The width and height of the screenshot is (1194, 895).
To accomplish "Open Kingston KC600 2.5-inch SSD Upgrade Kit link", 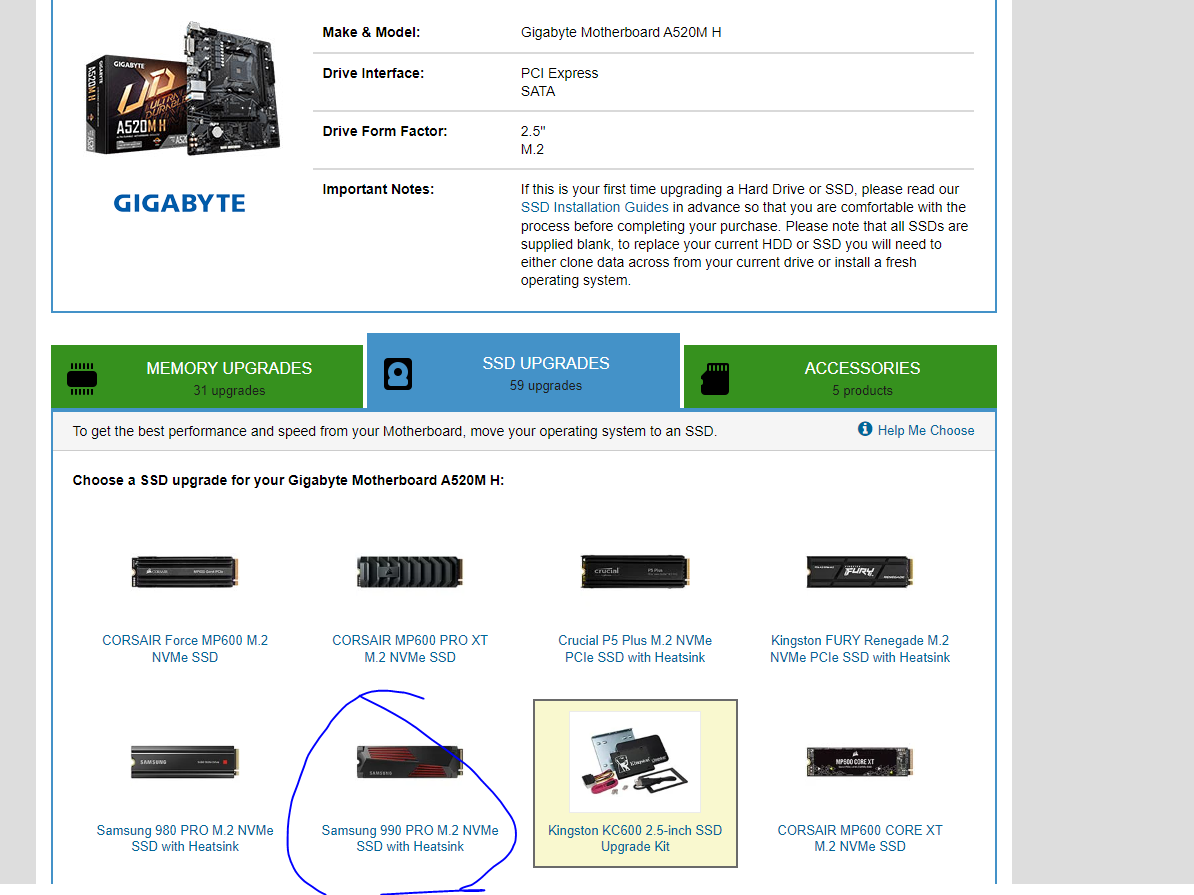I will click(635, 838).
